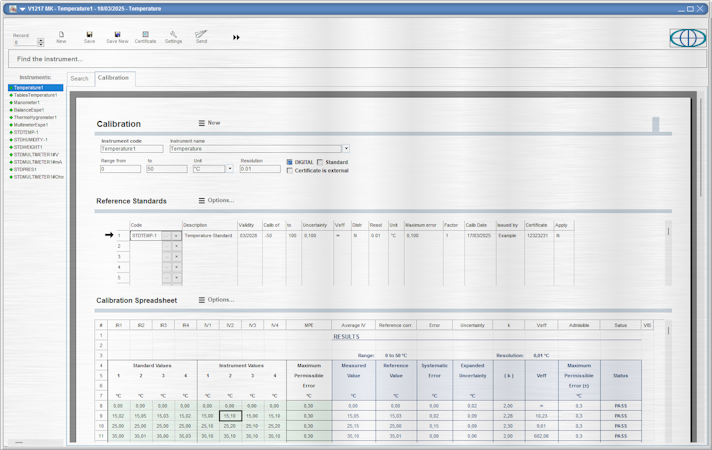Click the Save toolbar icon
Screen dimensions: 712x450
point(89,37)
